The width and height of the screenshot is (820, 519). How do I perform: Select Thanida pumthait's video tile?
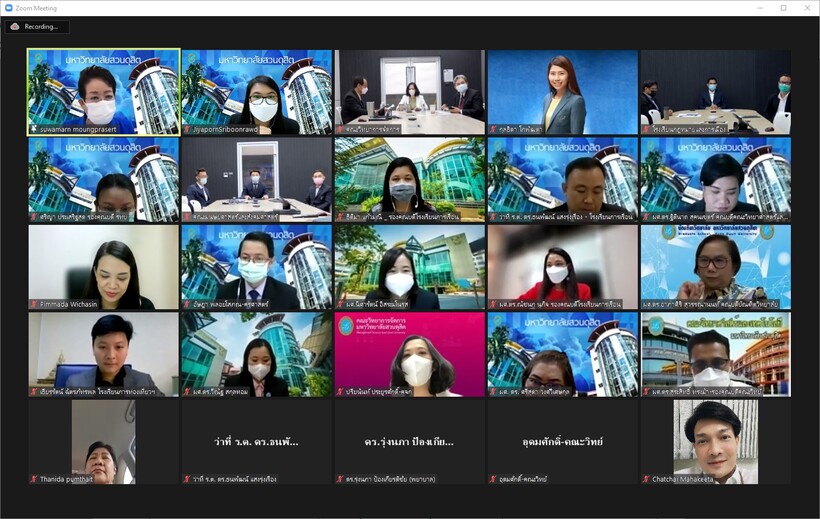(103, 440)
